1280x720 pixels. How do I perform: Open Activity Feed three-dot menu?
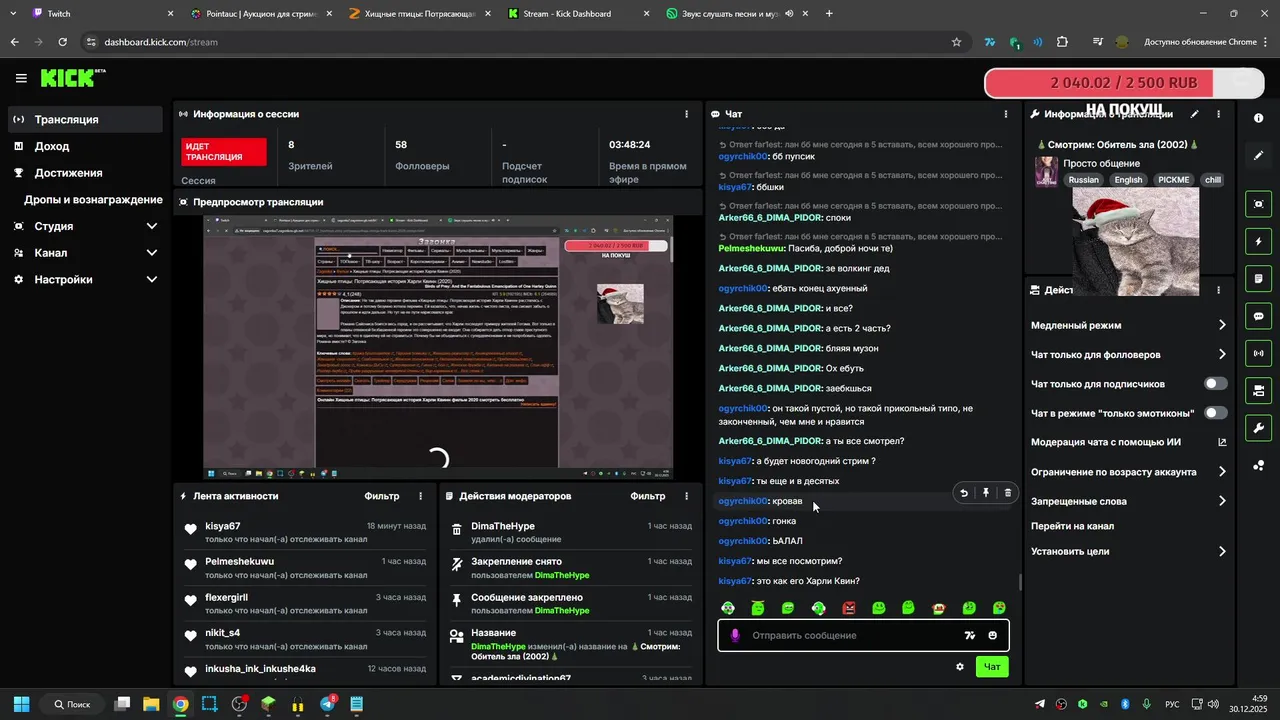click(420, 496)
